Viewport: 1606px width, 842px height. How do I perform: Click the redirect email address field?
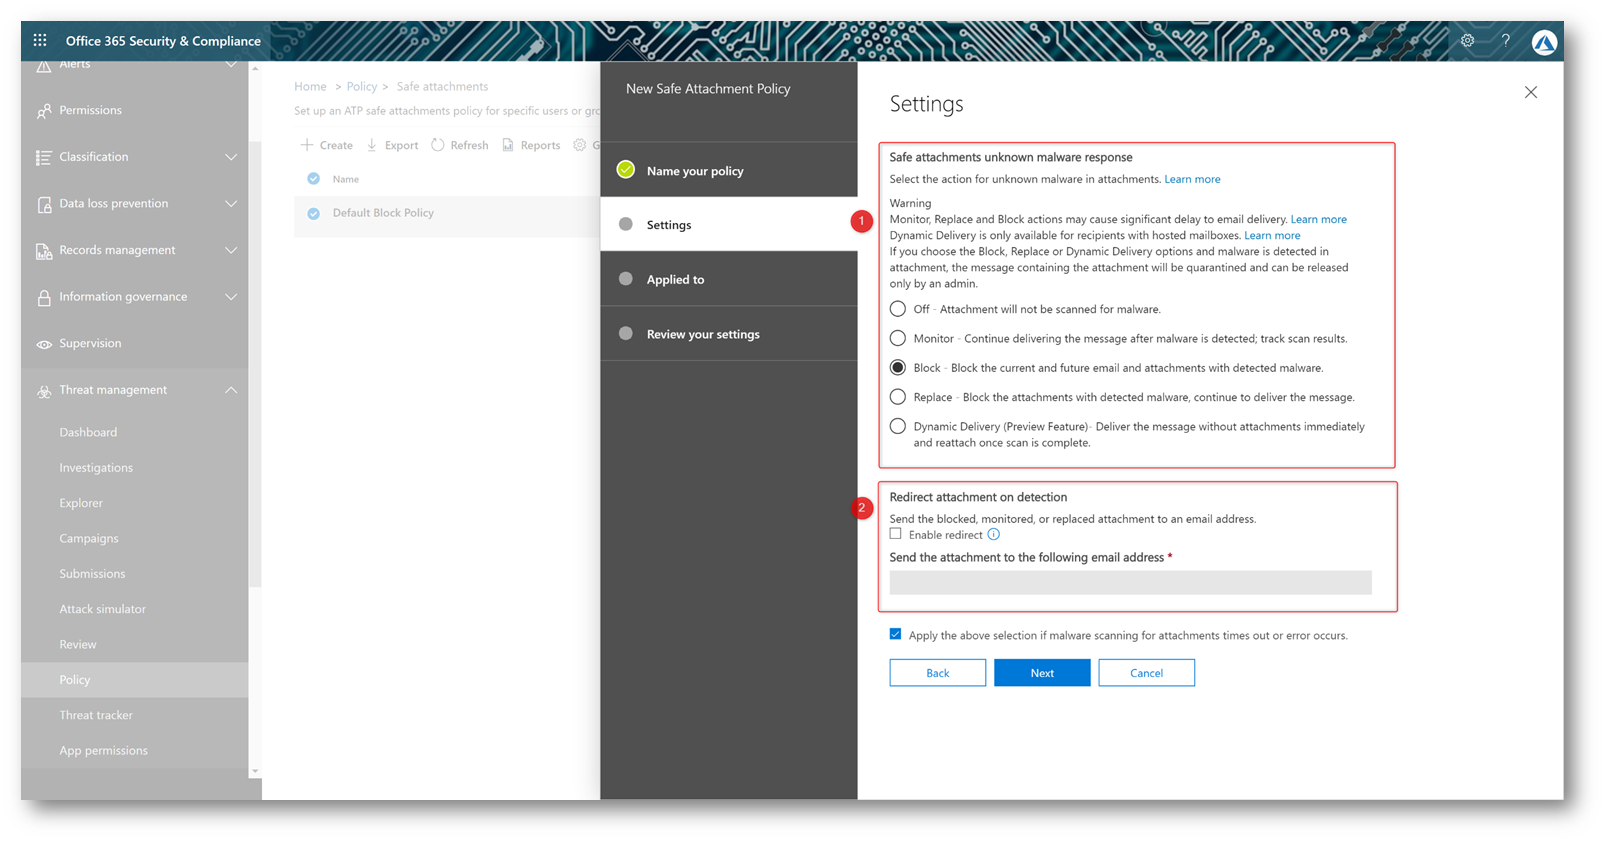(1130, 582)
